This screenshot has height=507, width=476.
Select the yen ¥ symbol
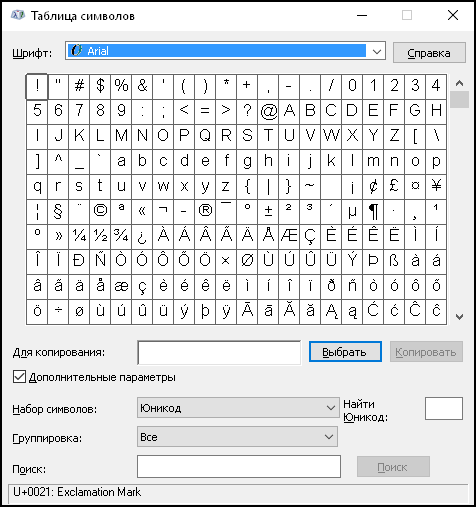click(436, 187)
